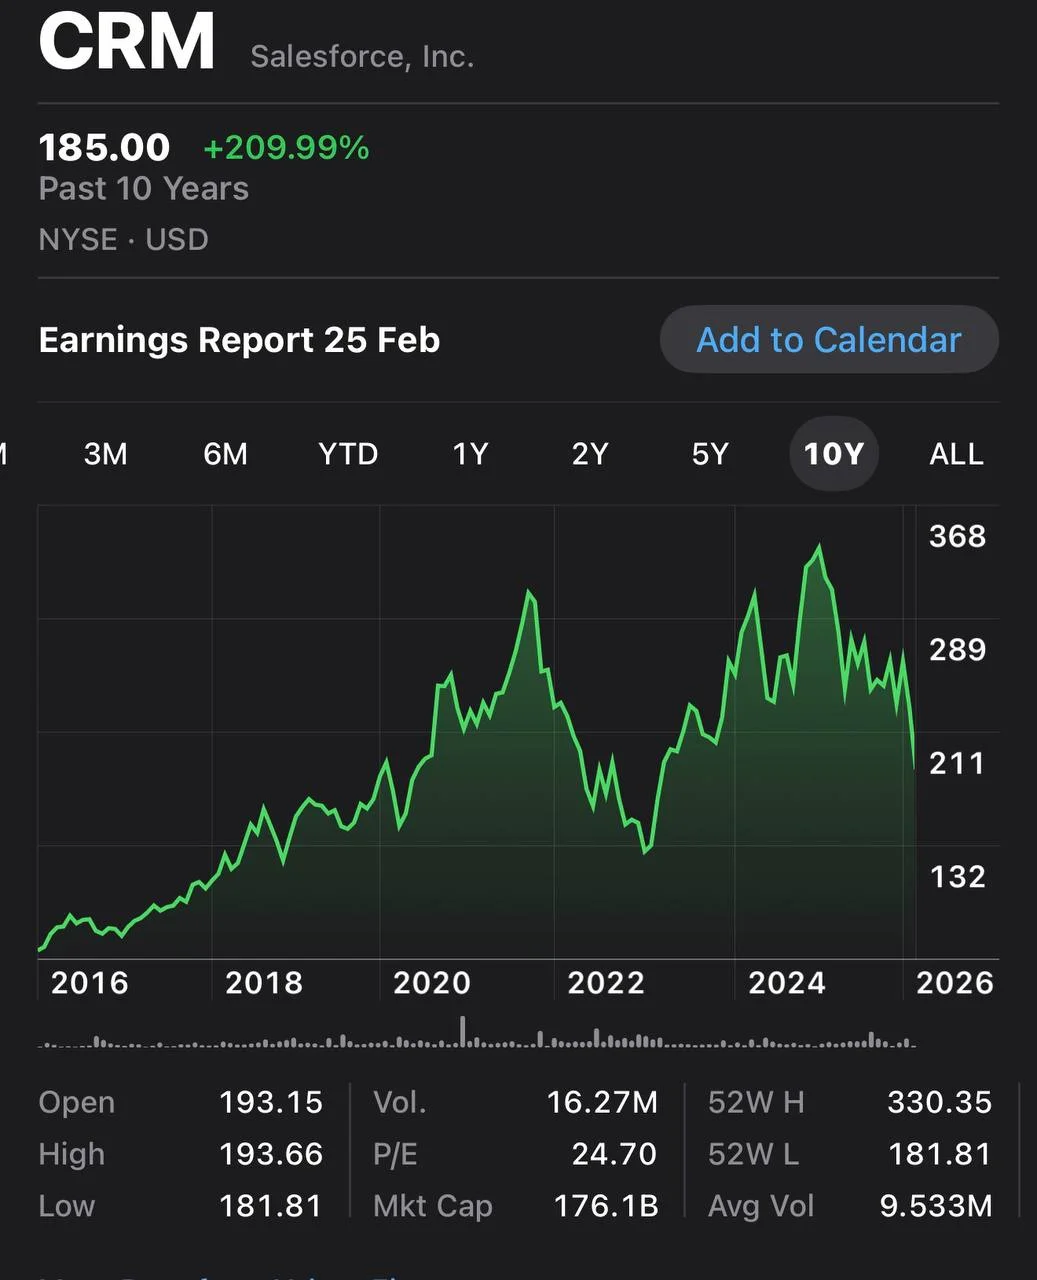Screen dimensions: 1037x1280
Task: Tap the Salesforce, Inc. company name
Action: point(362,57)
